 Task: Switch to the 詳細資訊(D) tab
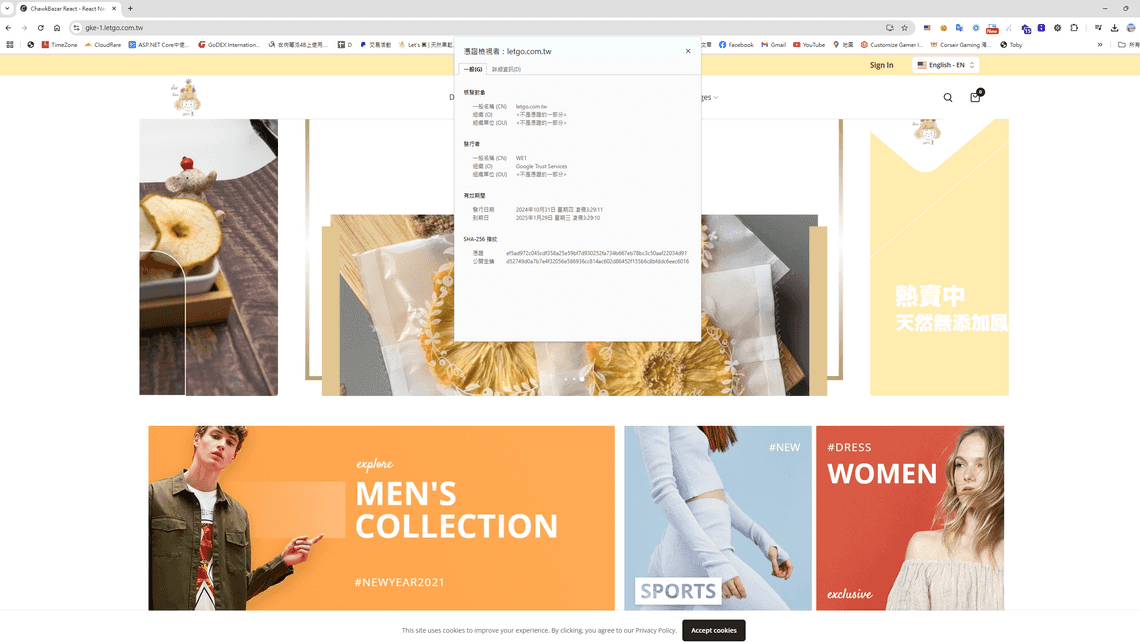506,69
